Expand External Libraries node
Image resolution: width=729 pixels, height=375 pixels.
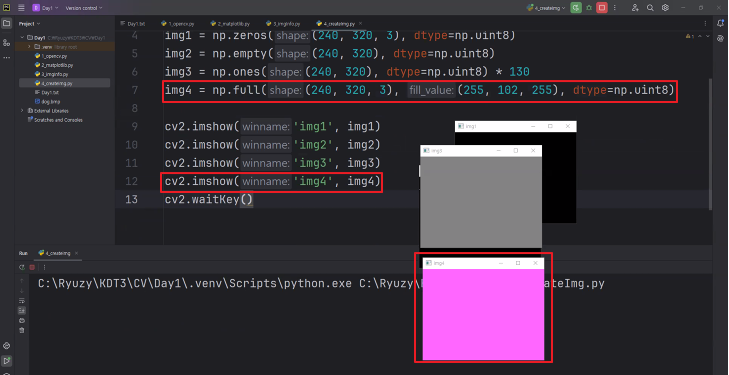22,111
